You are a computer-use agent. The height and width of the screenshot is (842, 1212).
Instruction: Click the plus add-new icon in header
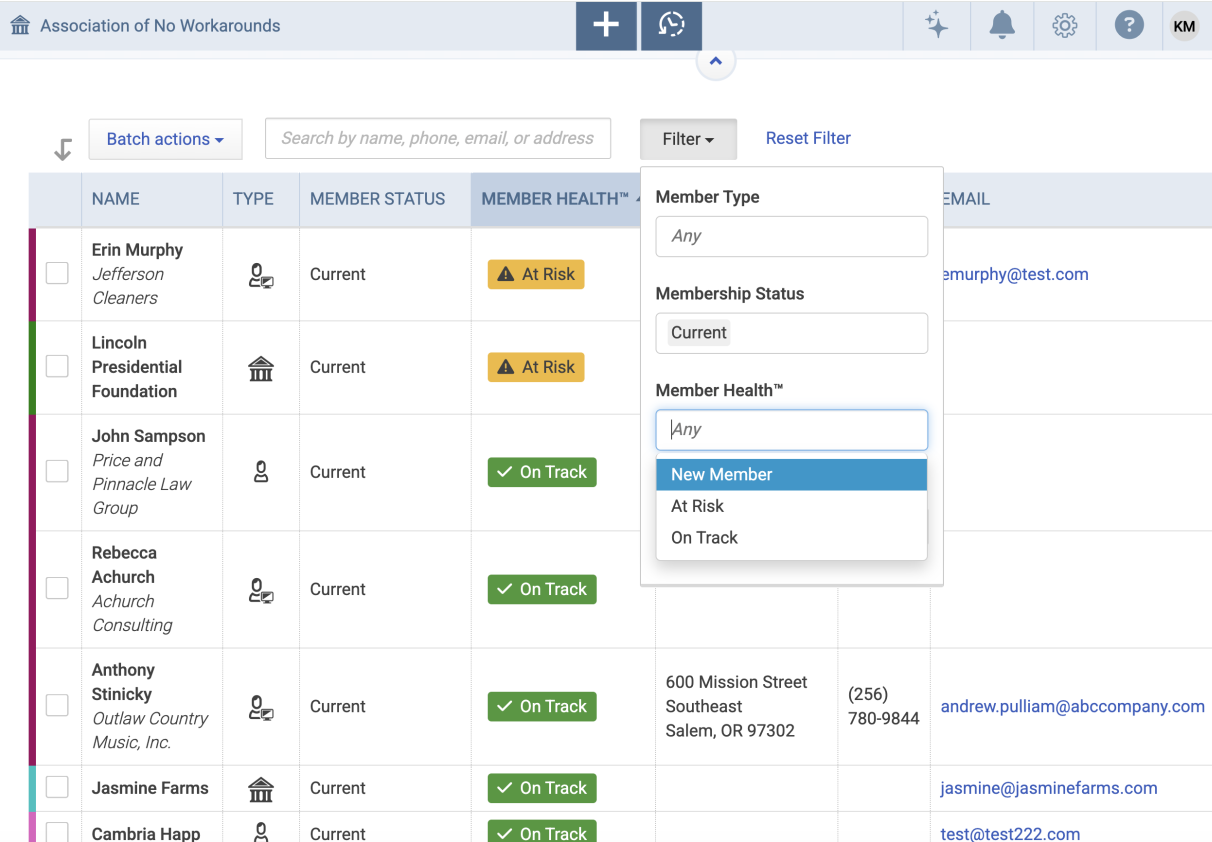[606, 26]
